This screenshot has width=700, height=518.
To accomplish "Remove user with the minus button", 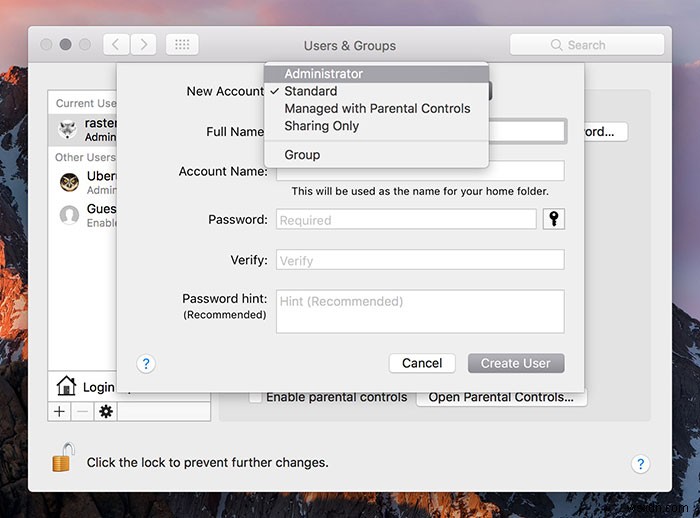I will [x=83, y=411].
